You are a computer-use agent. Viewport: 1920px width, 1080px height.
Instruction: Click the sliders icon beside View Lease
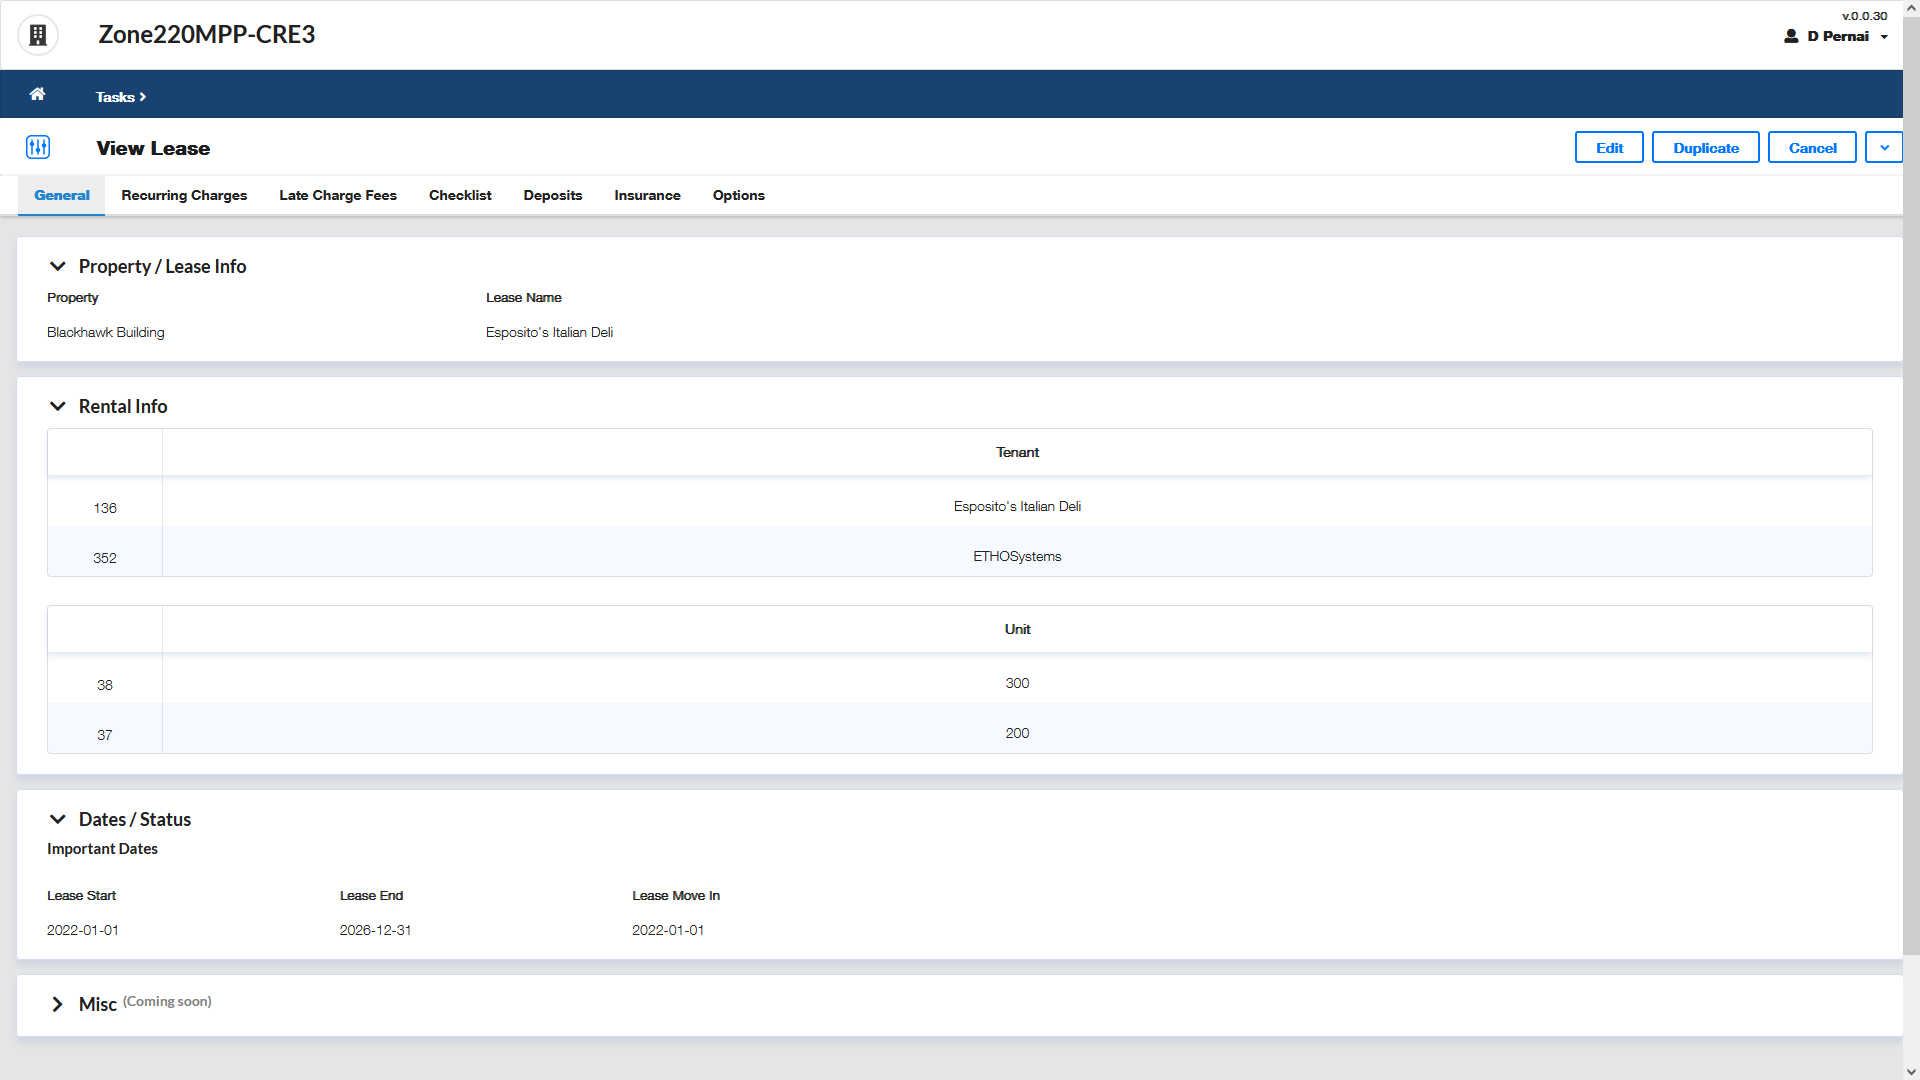click(38, 148)
